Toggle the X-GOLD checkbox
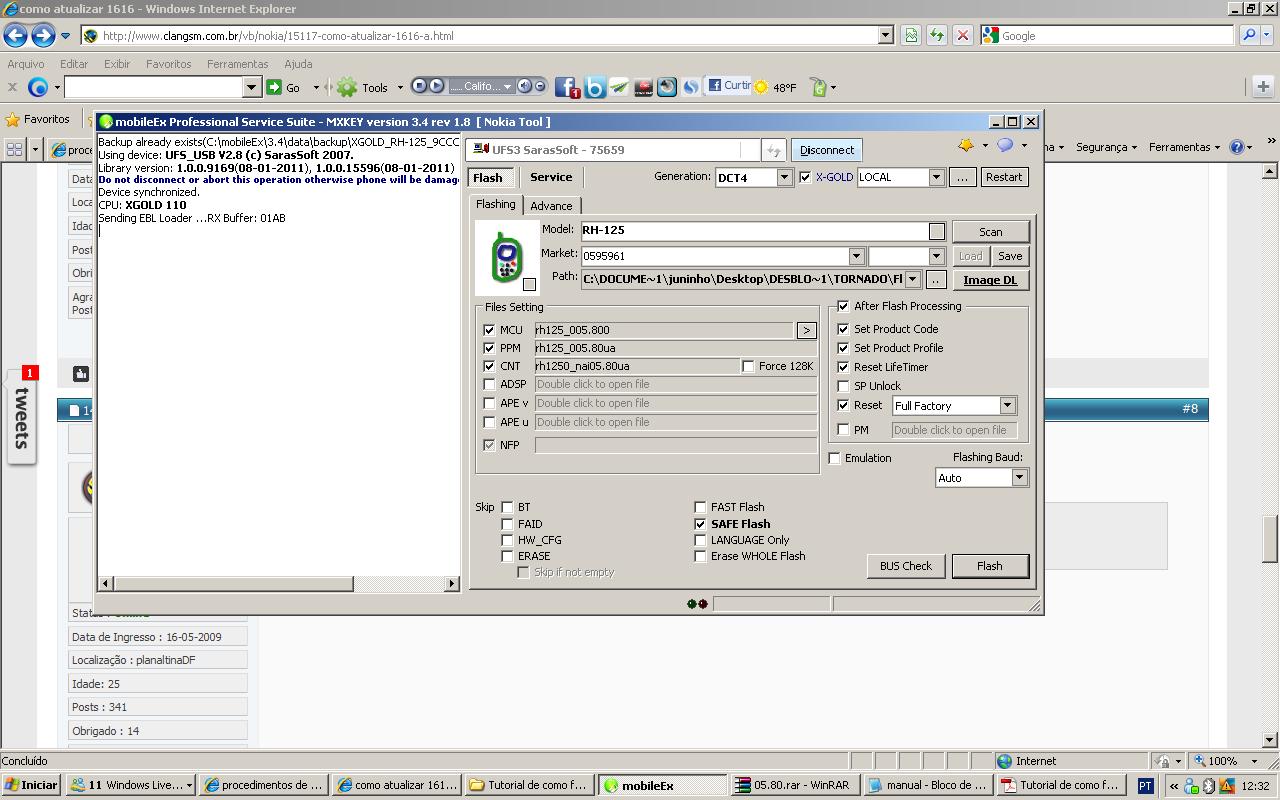1280x800 pixels. click(805, 177)
